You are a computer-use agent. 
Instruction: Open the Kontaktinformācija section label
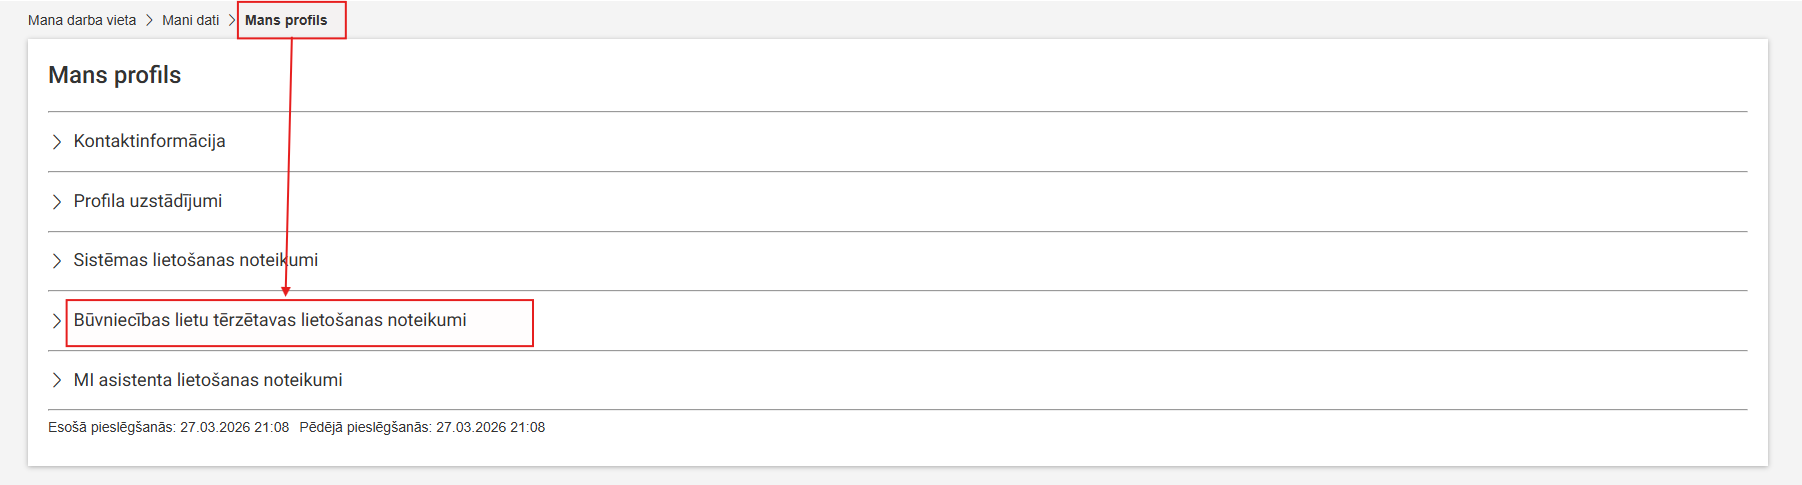[149, 141]
